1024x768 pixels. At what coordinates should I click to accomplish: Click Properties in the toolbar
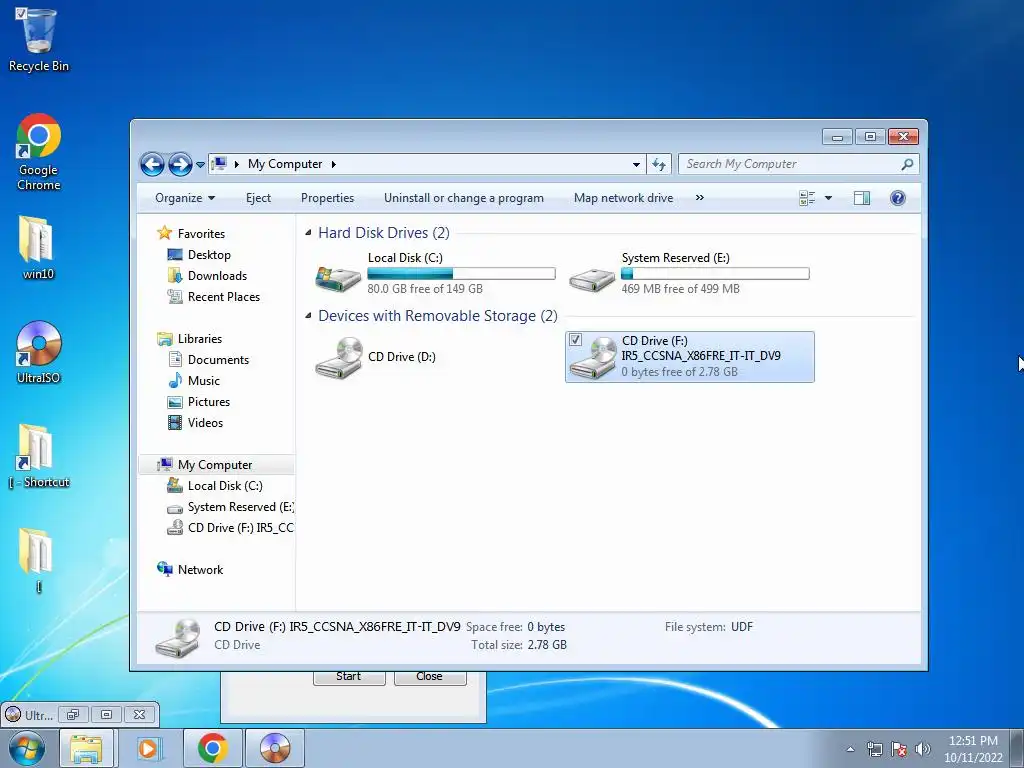[x=327, y=198]
